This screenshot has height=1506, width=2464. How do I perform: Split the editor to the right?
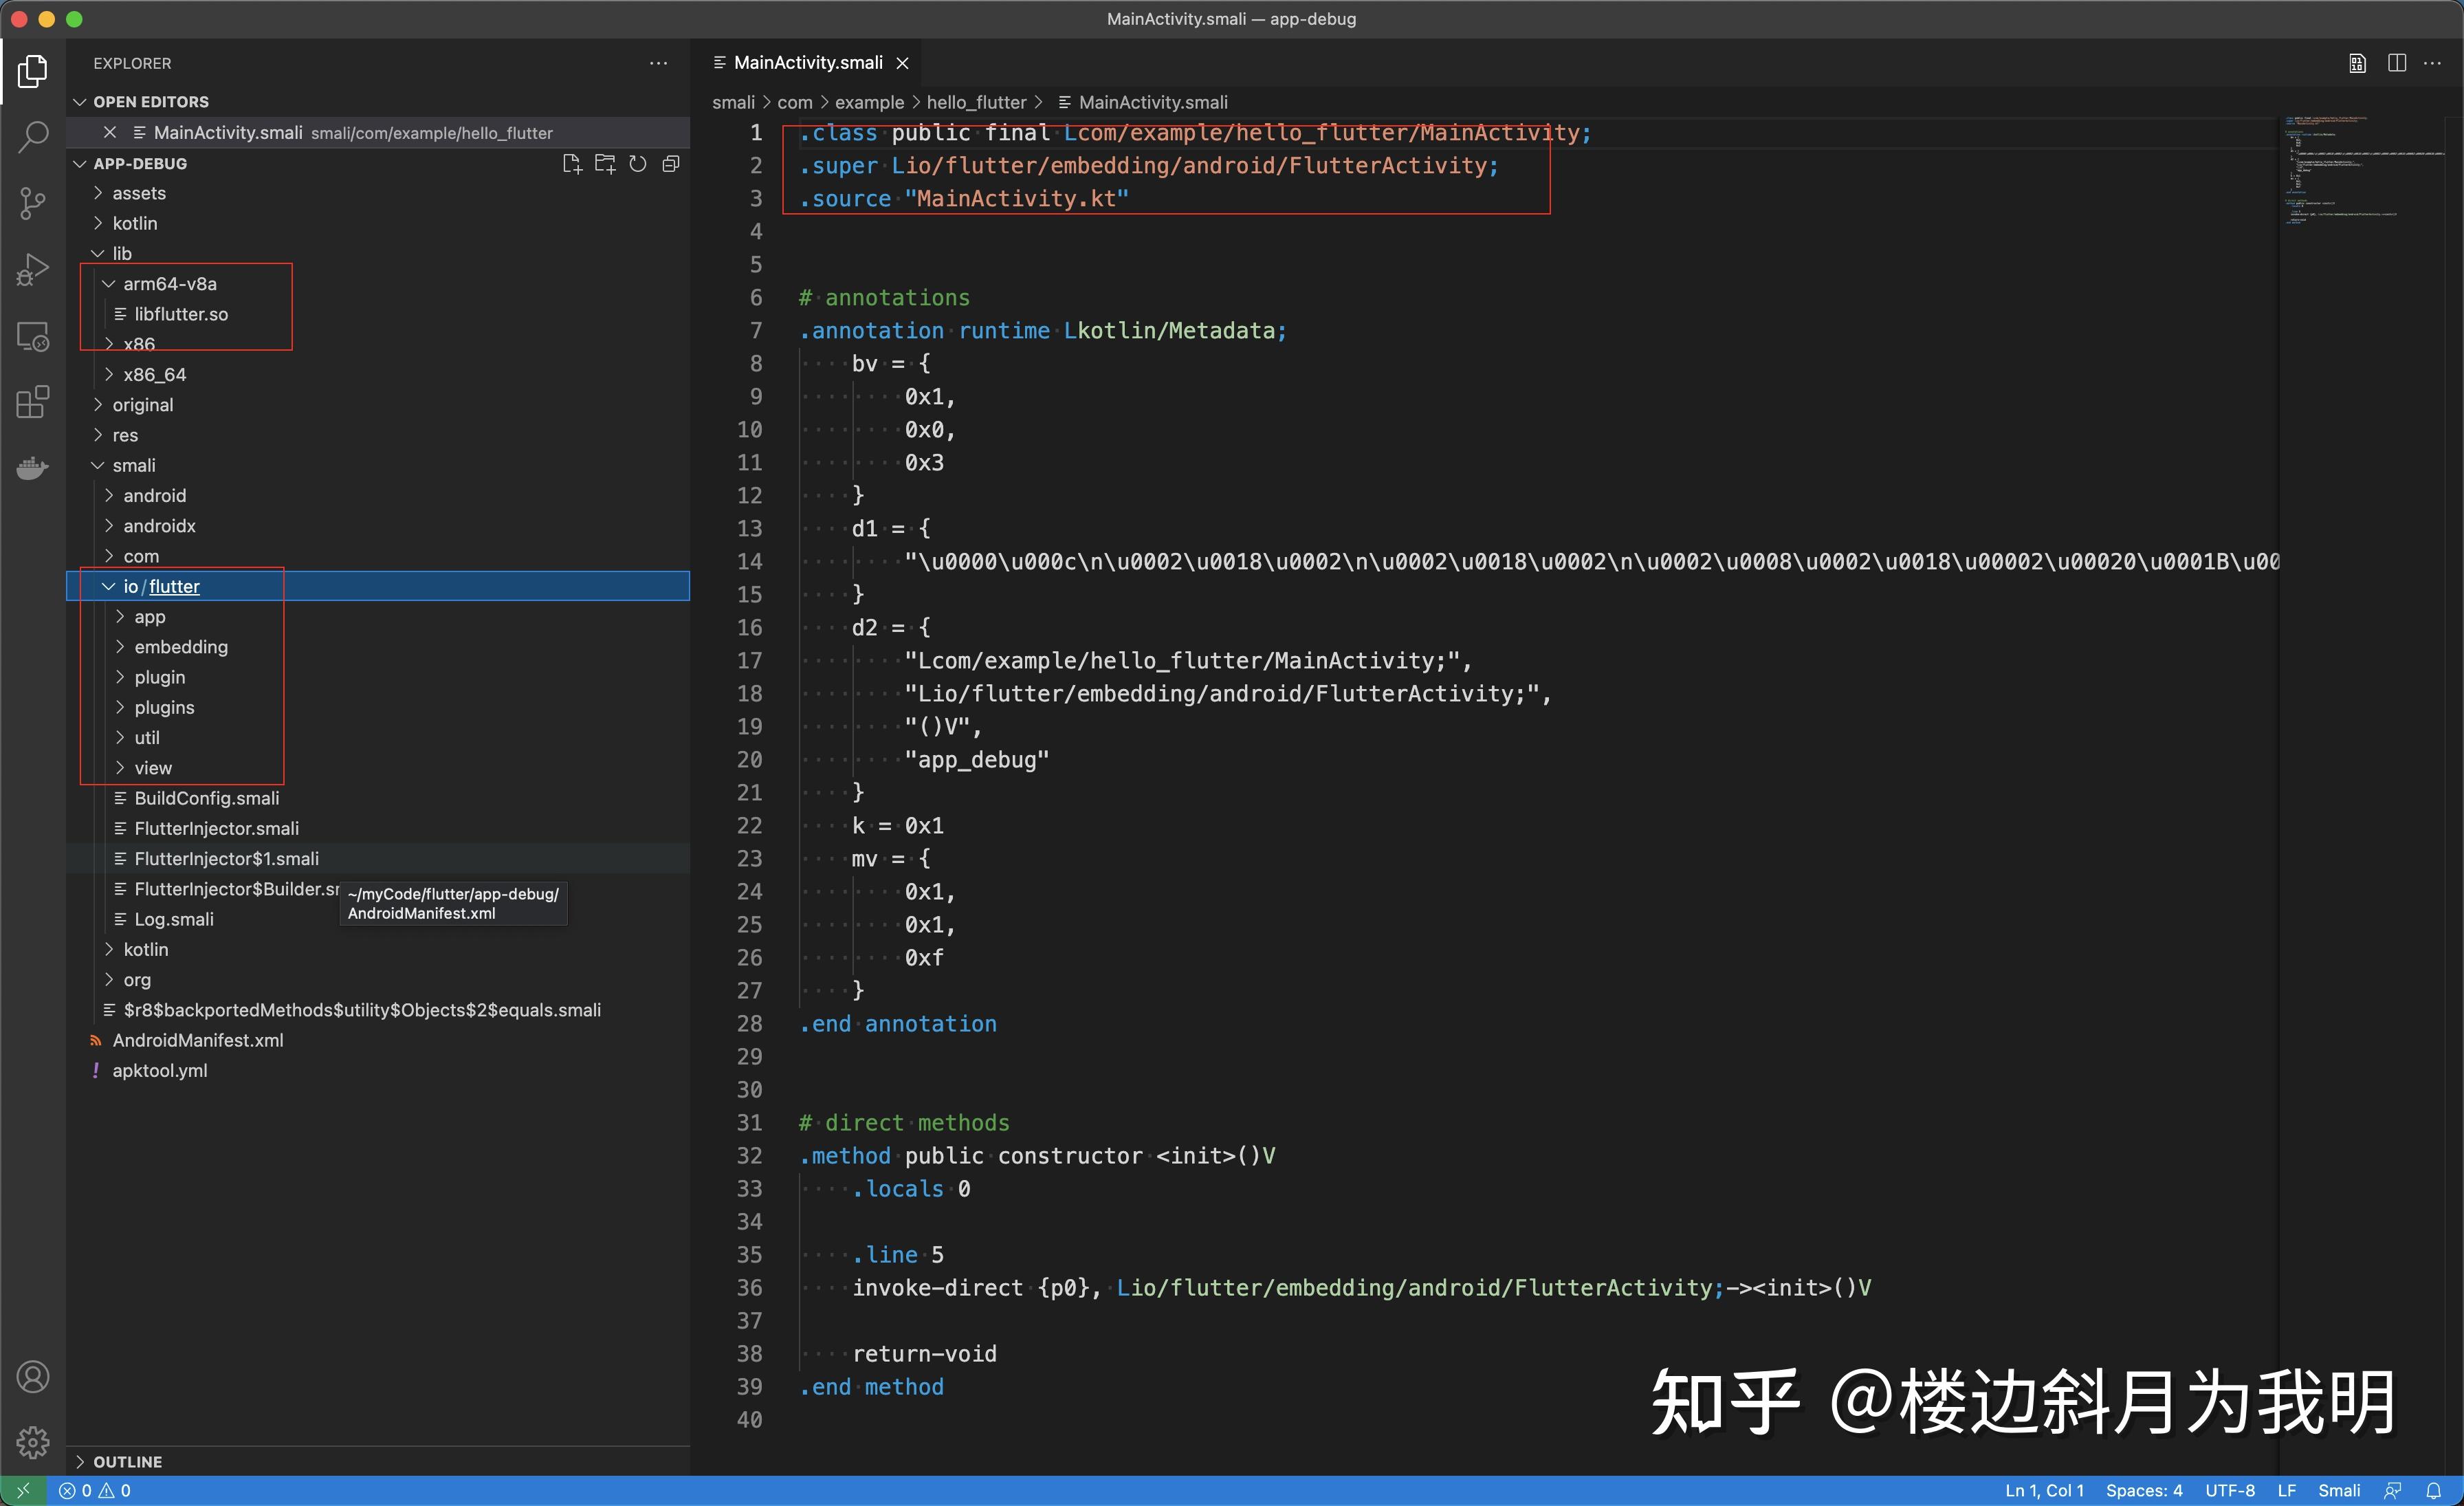pyautogui.click(x=2396, y=63)
